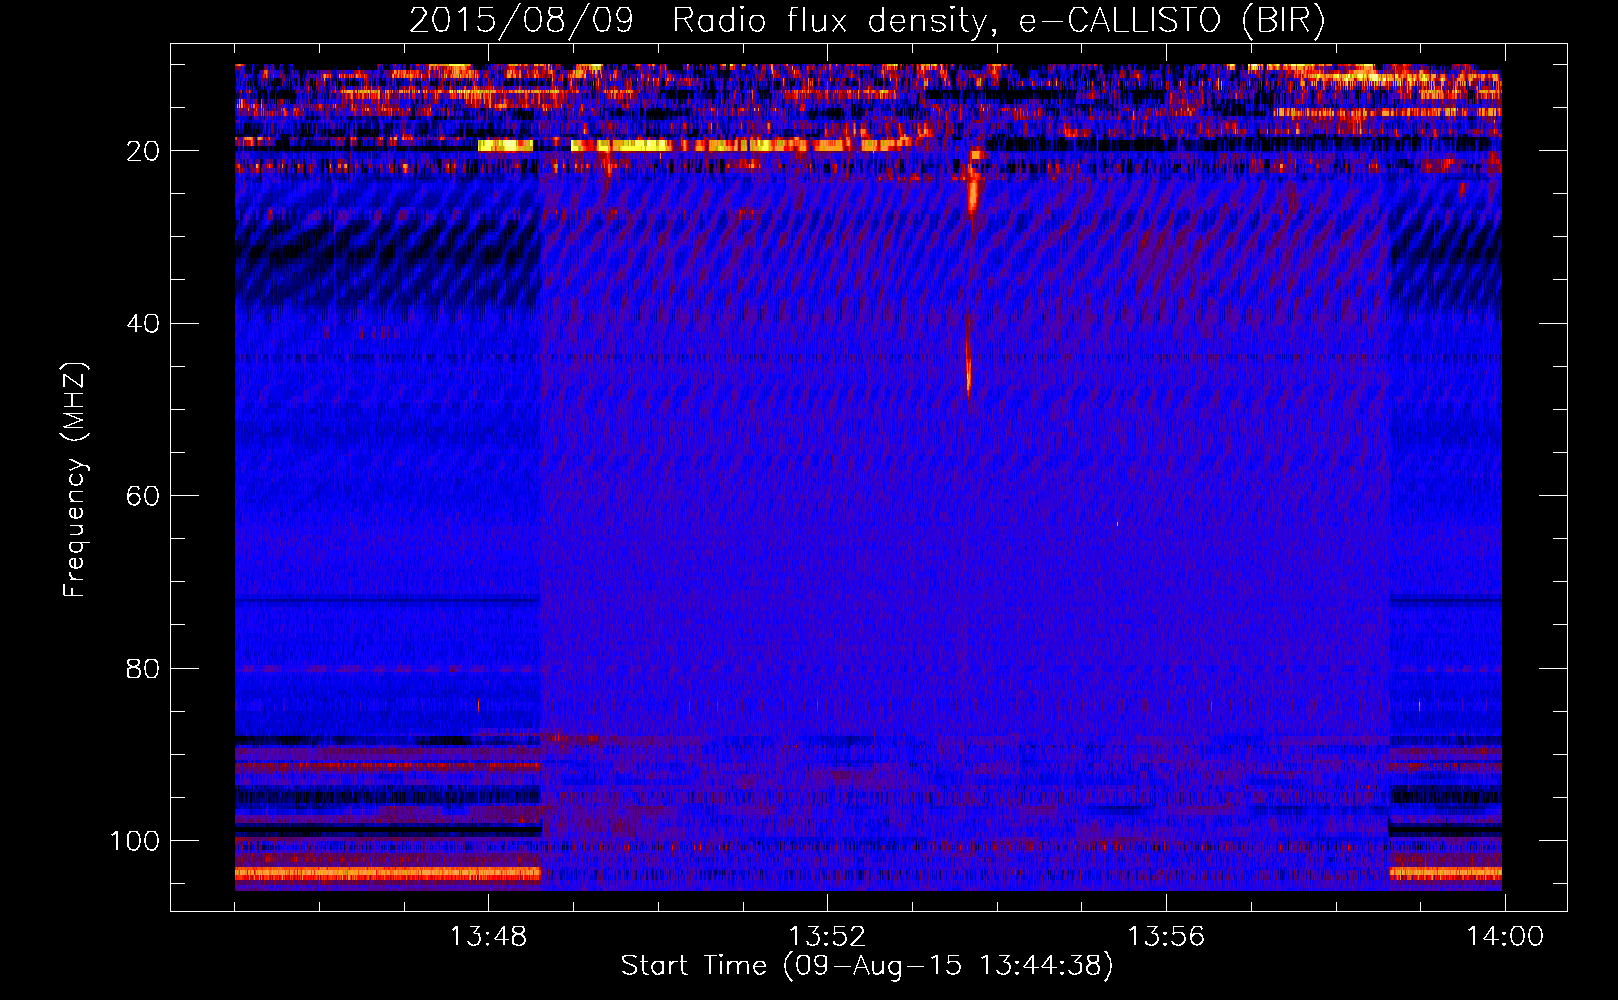Click the '13:48' time tick label
The width and height of the screenshot is (1618, 1000).
coord(488,937)
